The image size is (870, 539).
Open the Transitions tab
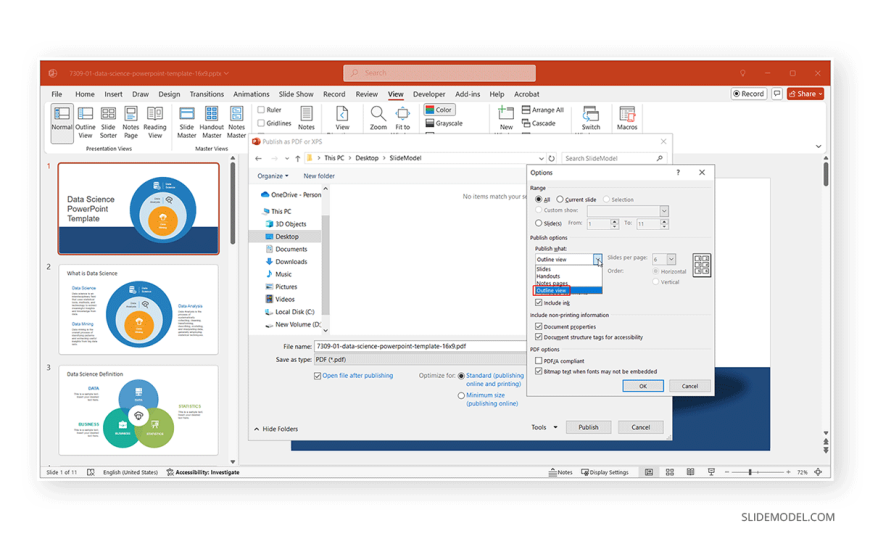(x=206, y=94)
